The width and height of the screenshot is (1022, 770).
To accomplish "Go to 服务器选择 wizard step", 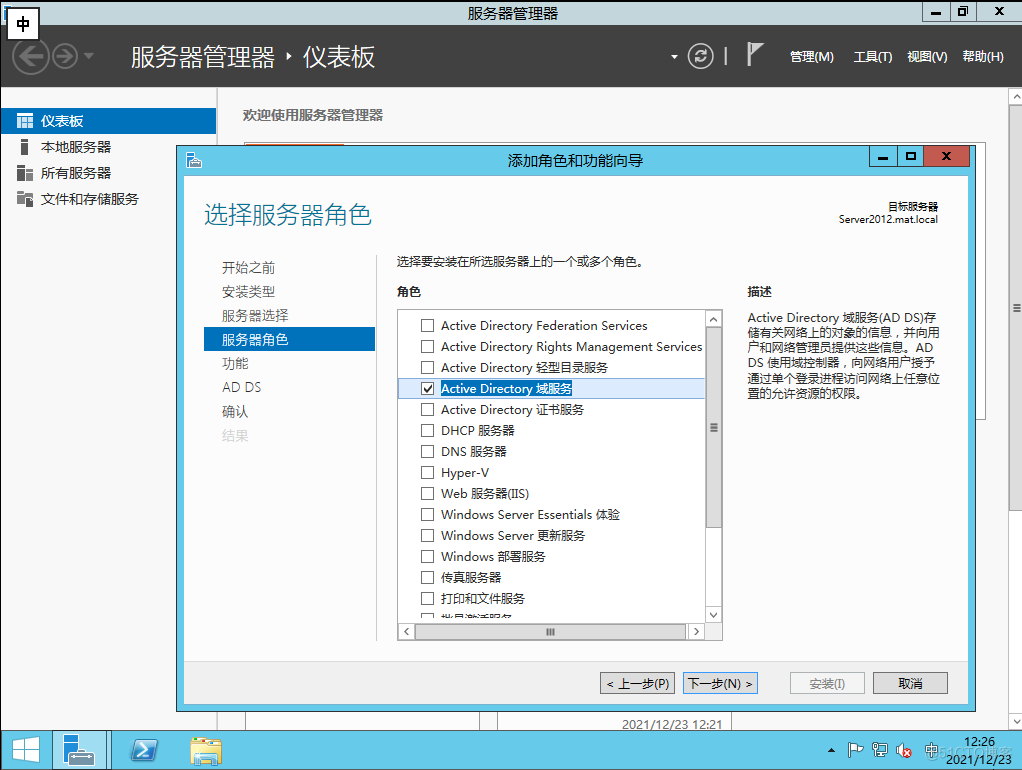I will coord(255,316).
